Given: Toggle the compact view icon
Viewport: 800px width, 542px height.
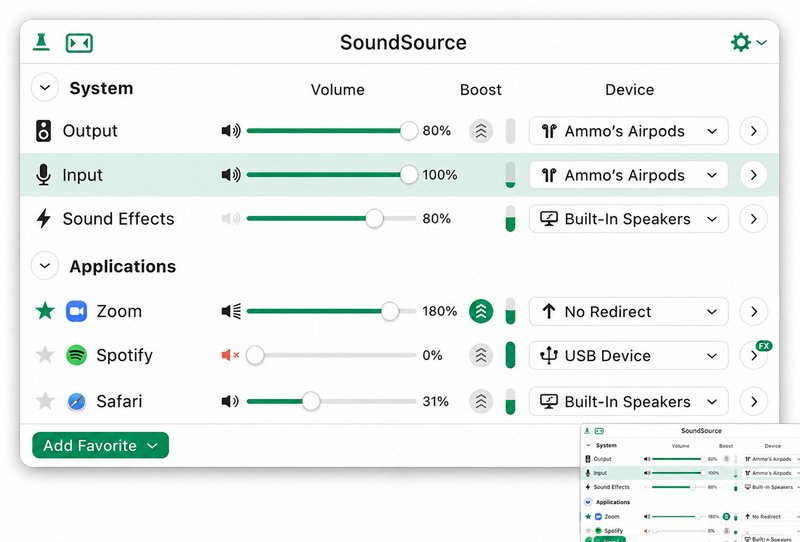Looking at the screenshot, I should 79,43.
